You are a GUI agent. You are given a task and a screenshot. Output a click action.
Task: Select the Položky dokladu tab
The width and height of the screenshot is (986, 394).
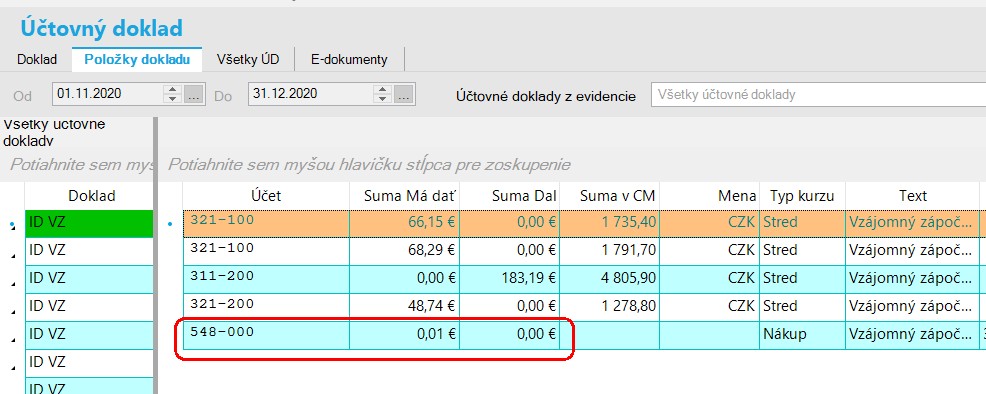(137, 60)
